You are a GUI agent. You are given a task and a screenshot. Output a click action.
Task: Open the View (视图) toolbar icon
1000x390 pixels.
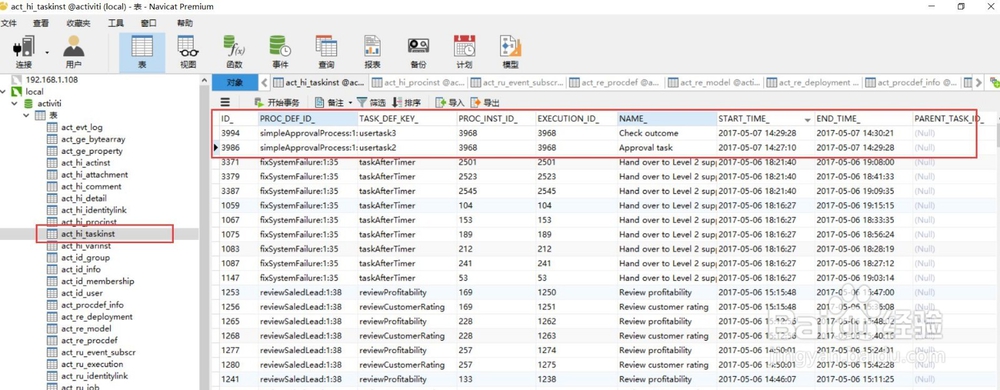(188, 52)
